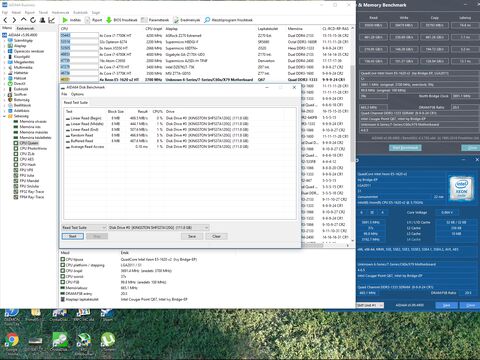Open test suite dropdown in Disk Benchmark
The image size is (480, 360).
click(x=84, y=227)
